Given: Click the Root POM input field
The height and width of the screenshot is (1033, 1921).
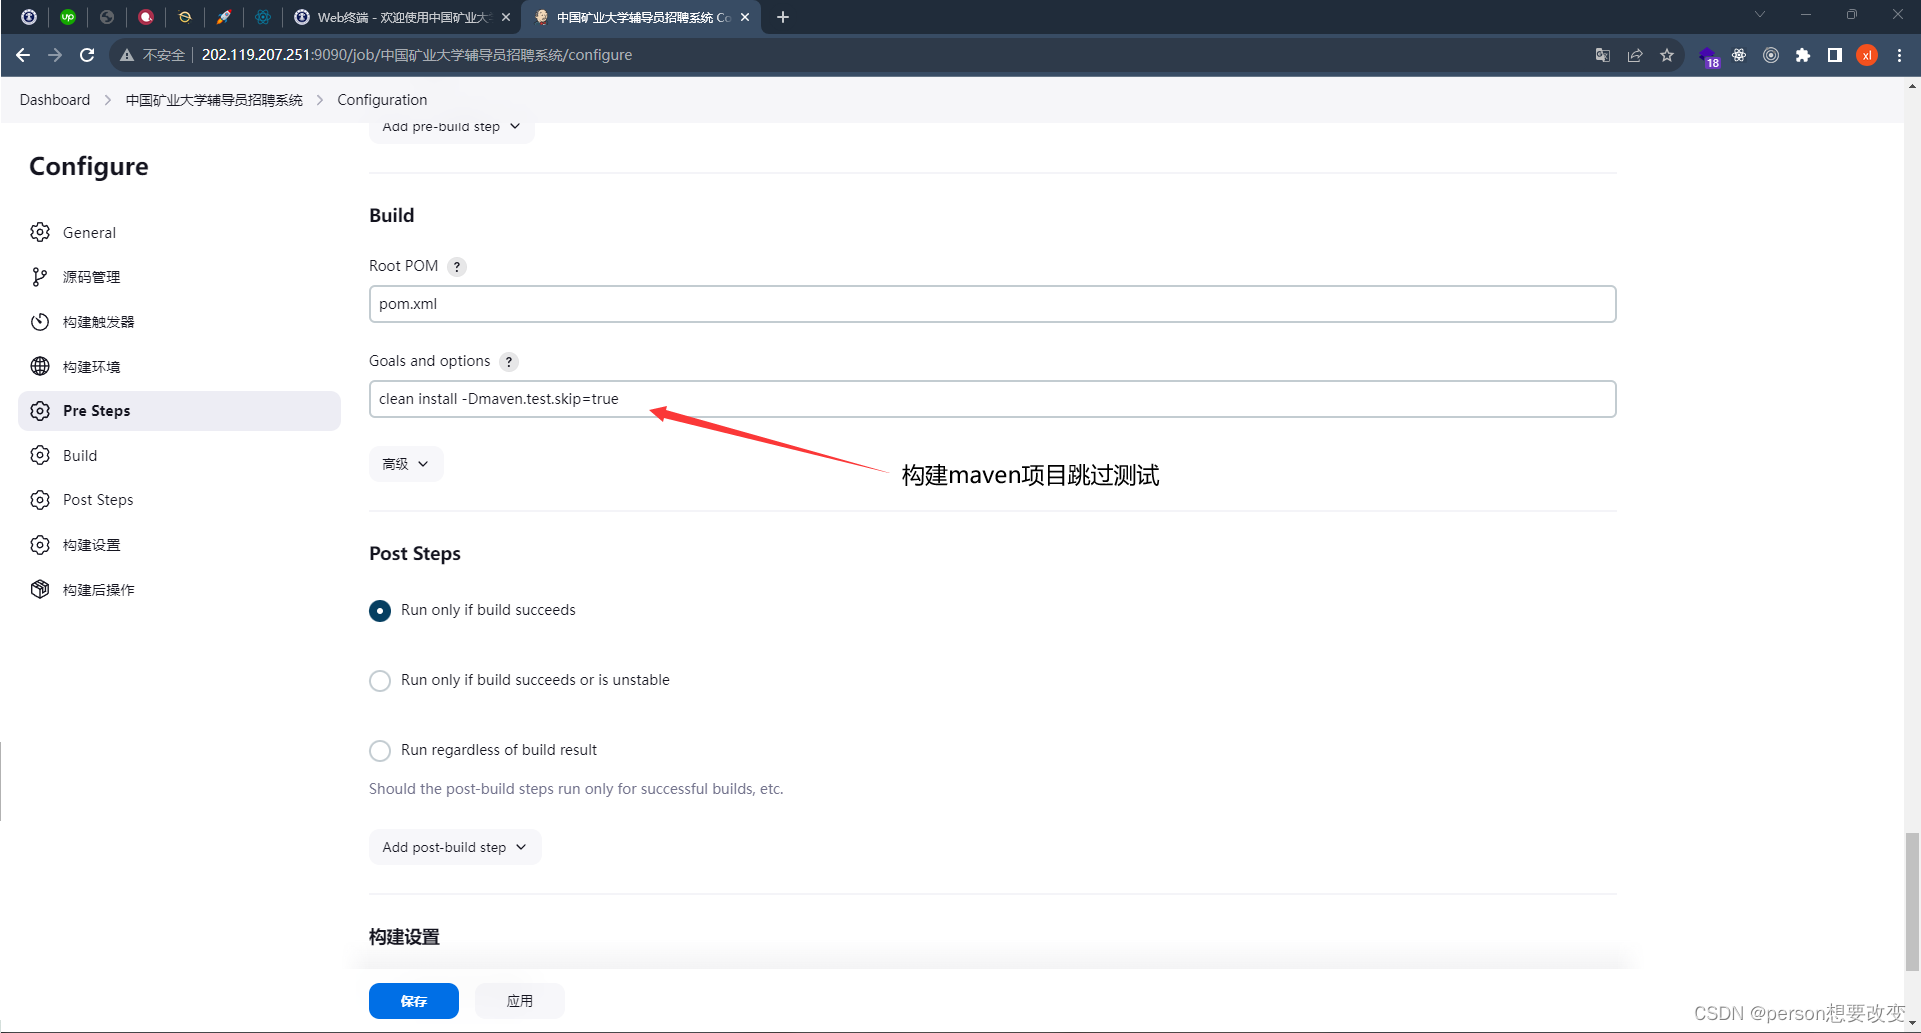Looking at the screenshot, I should tap(992, 304).
